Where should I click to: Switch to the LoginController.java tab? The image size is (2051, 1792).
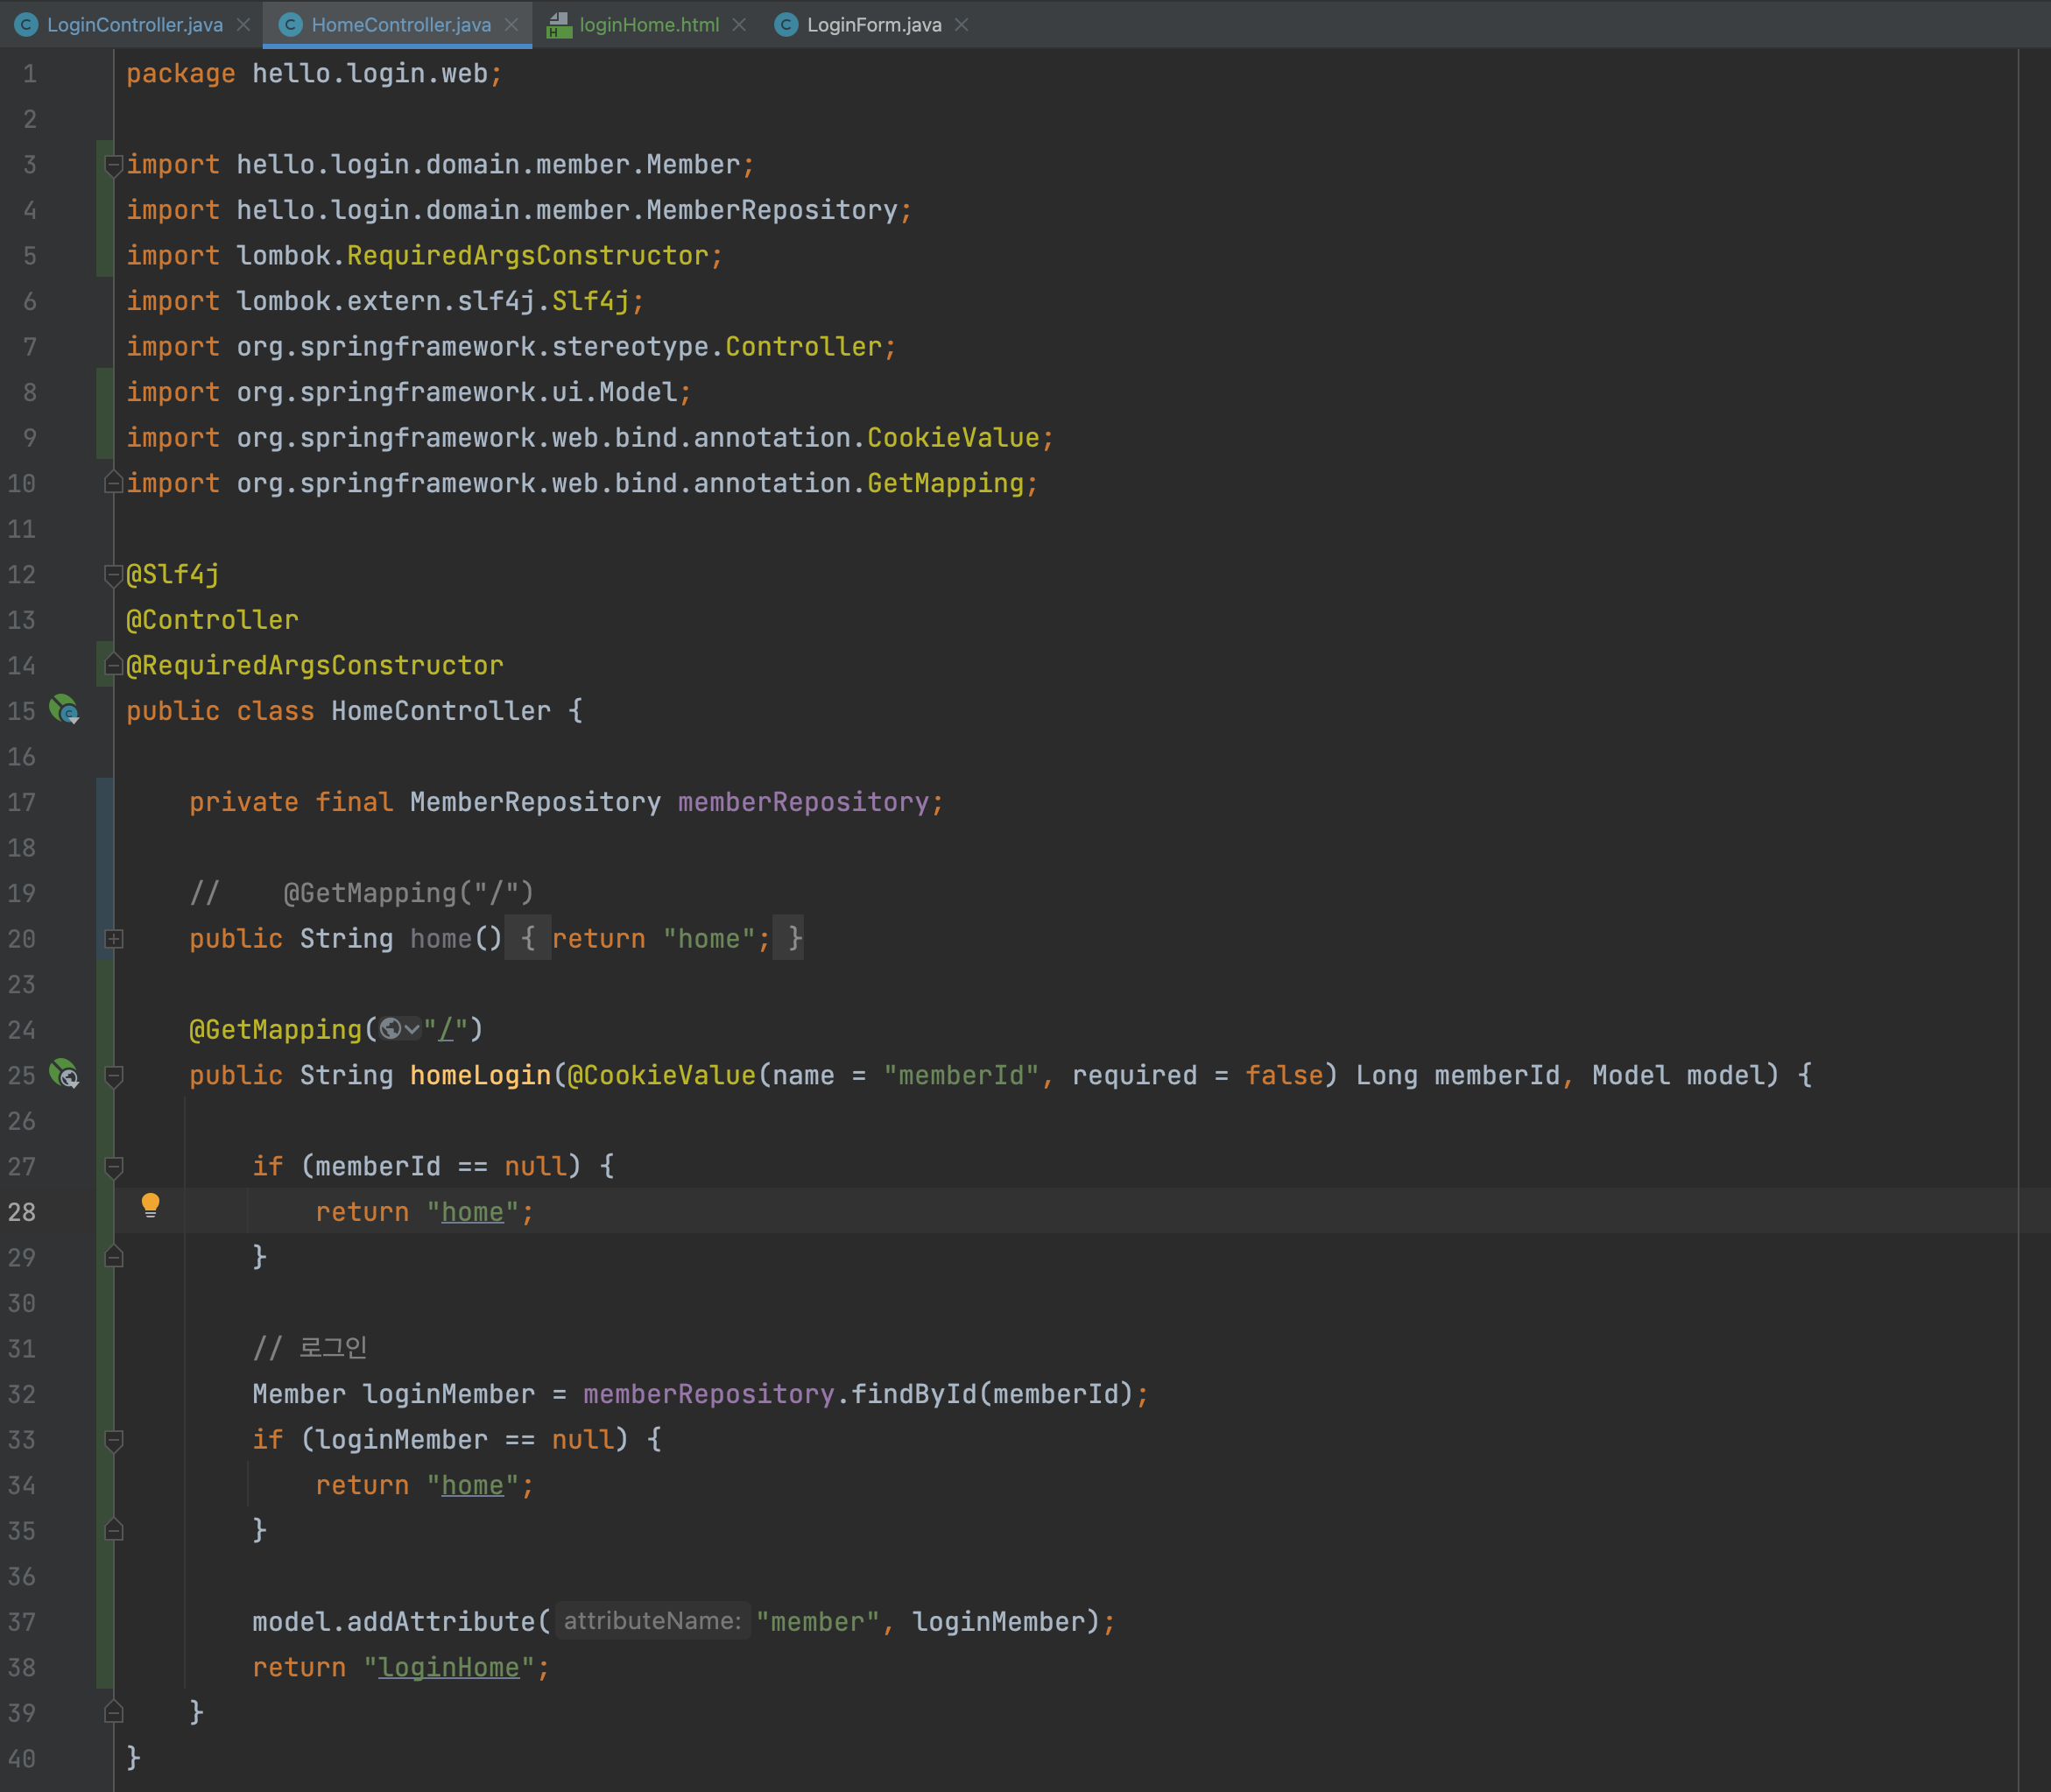click(134, 25)
